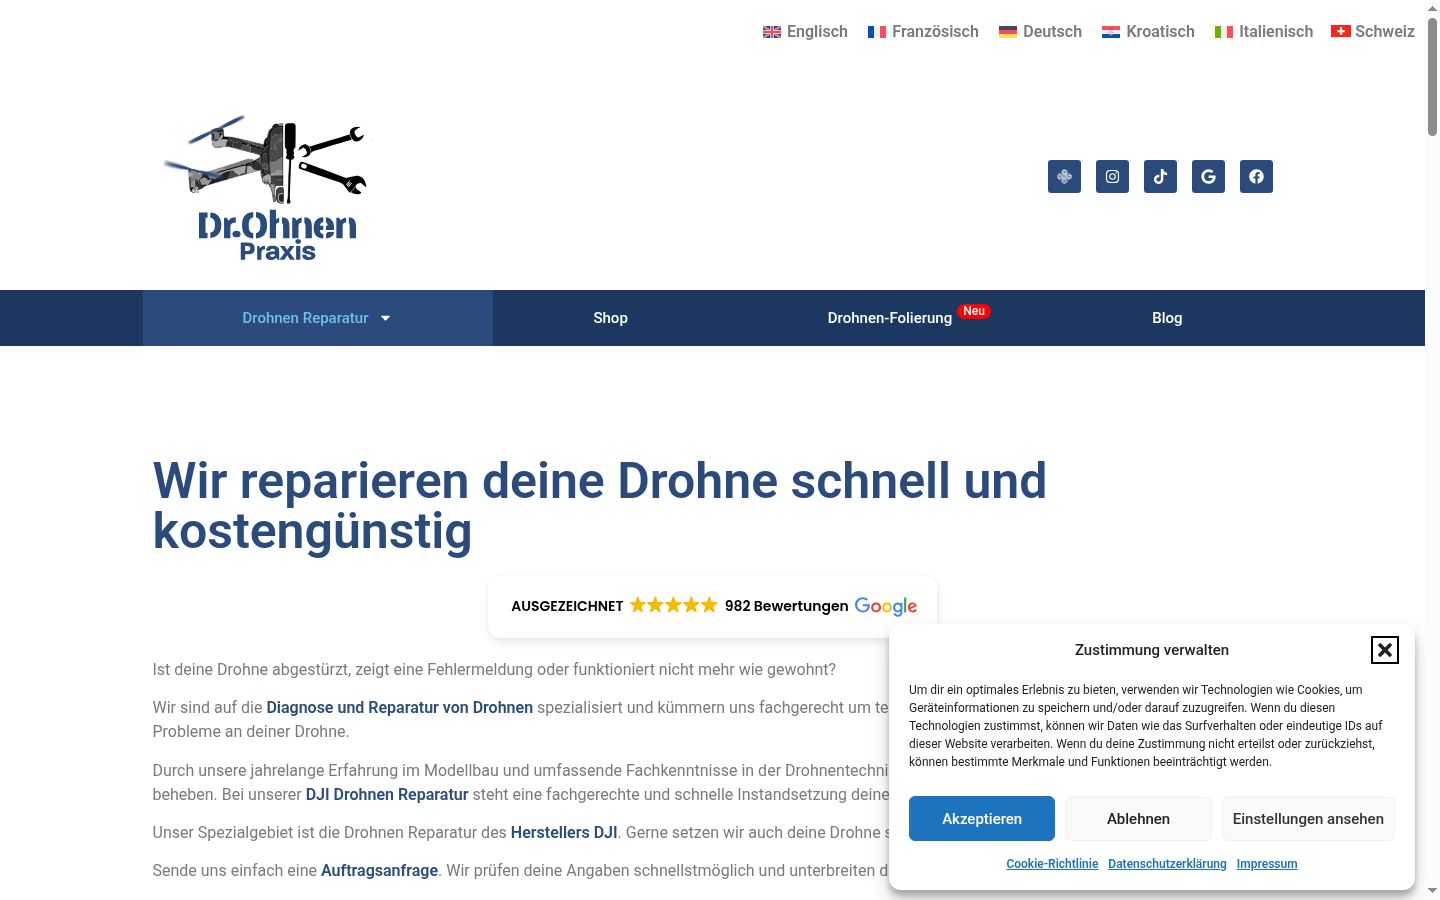Select Italienisch language
1440x900 pixels.
[1264, 32]
